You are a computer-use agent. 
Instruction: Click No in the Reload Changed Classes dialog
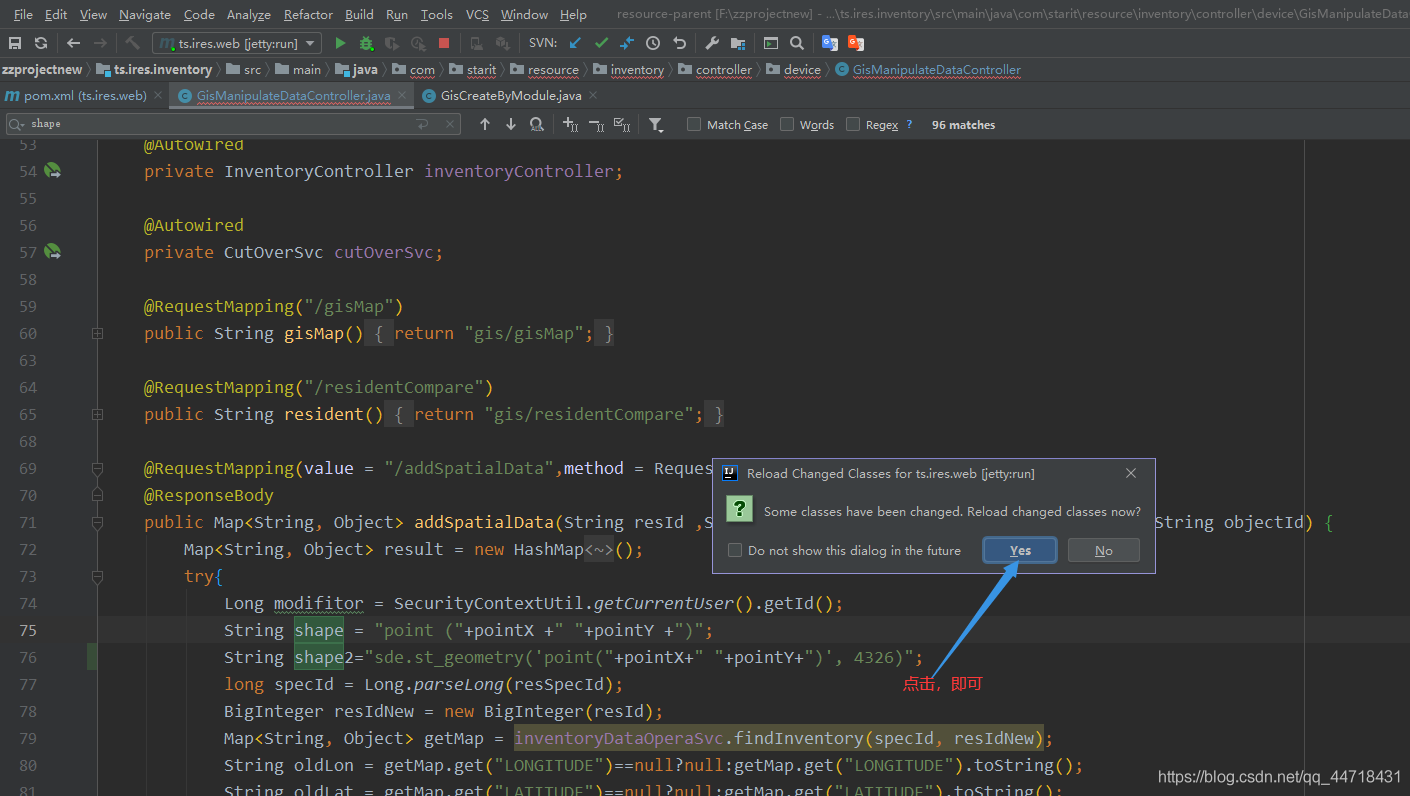(1104, 550)
